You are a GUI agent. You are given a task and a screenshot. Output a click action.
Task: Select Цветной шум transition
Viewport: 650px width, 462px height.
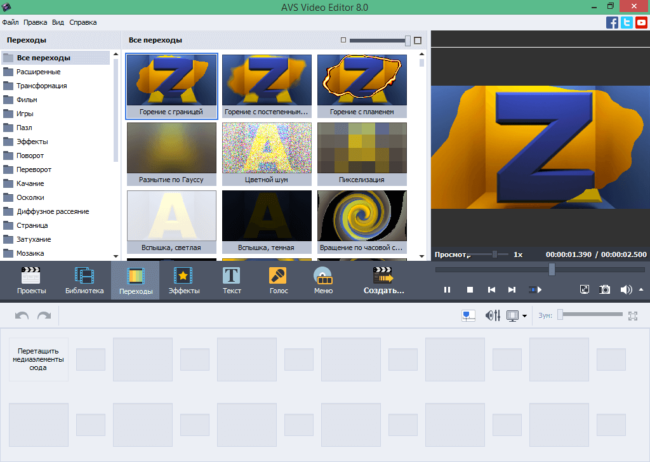(267, 154)
